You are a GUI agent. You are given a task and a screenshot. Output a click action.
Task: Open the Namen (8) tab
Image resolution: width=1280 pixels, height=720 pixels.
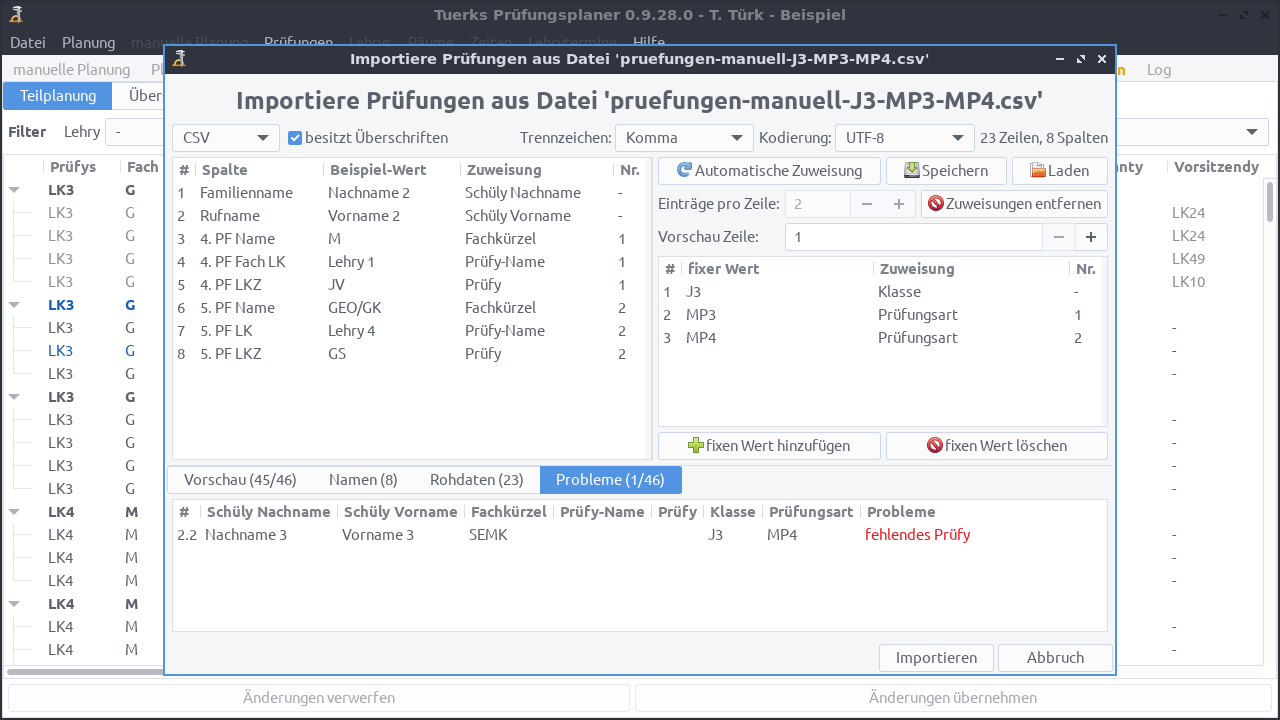pos(363,480)
